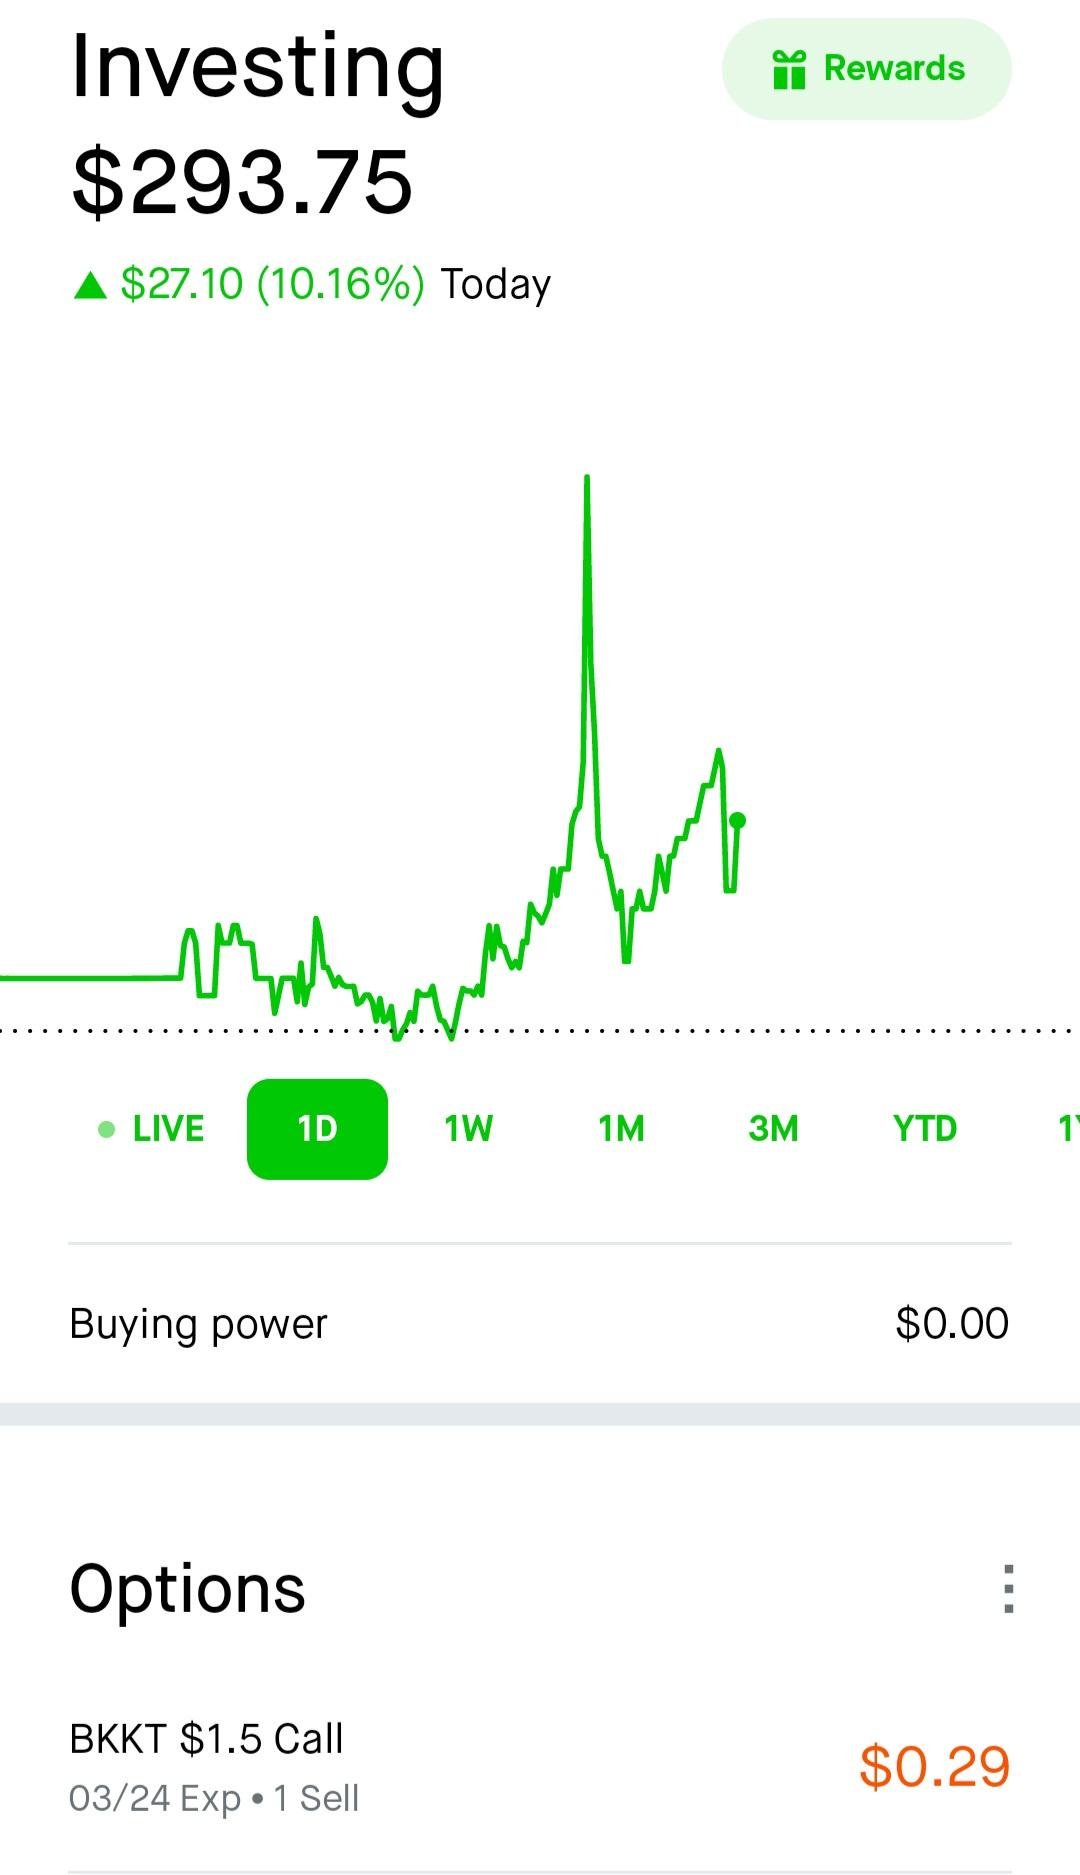
Task: Tap the gift icon in Rewards
Action: (789, 69)
